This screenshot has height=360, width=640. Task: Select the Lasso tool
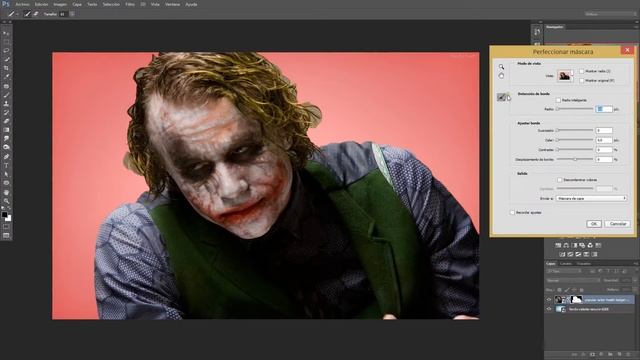click(x=6, y=51)
